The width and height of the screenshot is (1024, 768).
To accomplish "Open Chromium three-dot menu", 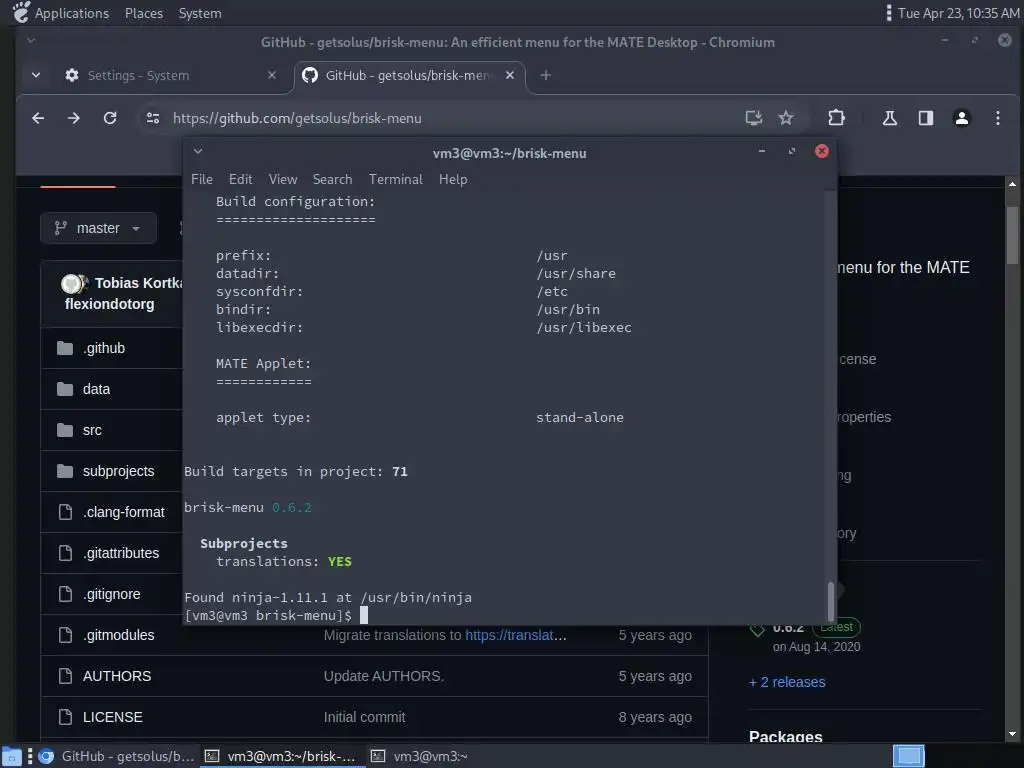I will (x=998, y=118).
